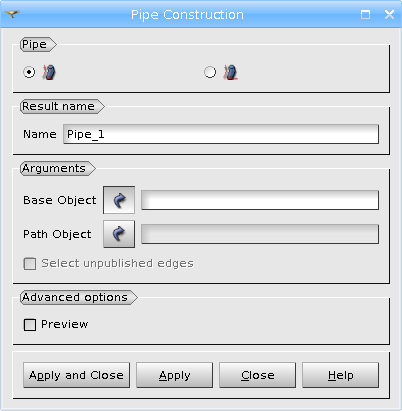Click the Apply button
The height and width of the screenshot is (411, 402).
pyautogui.click(x=174, y=375)
